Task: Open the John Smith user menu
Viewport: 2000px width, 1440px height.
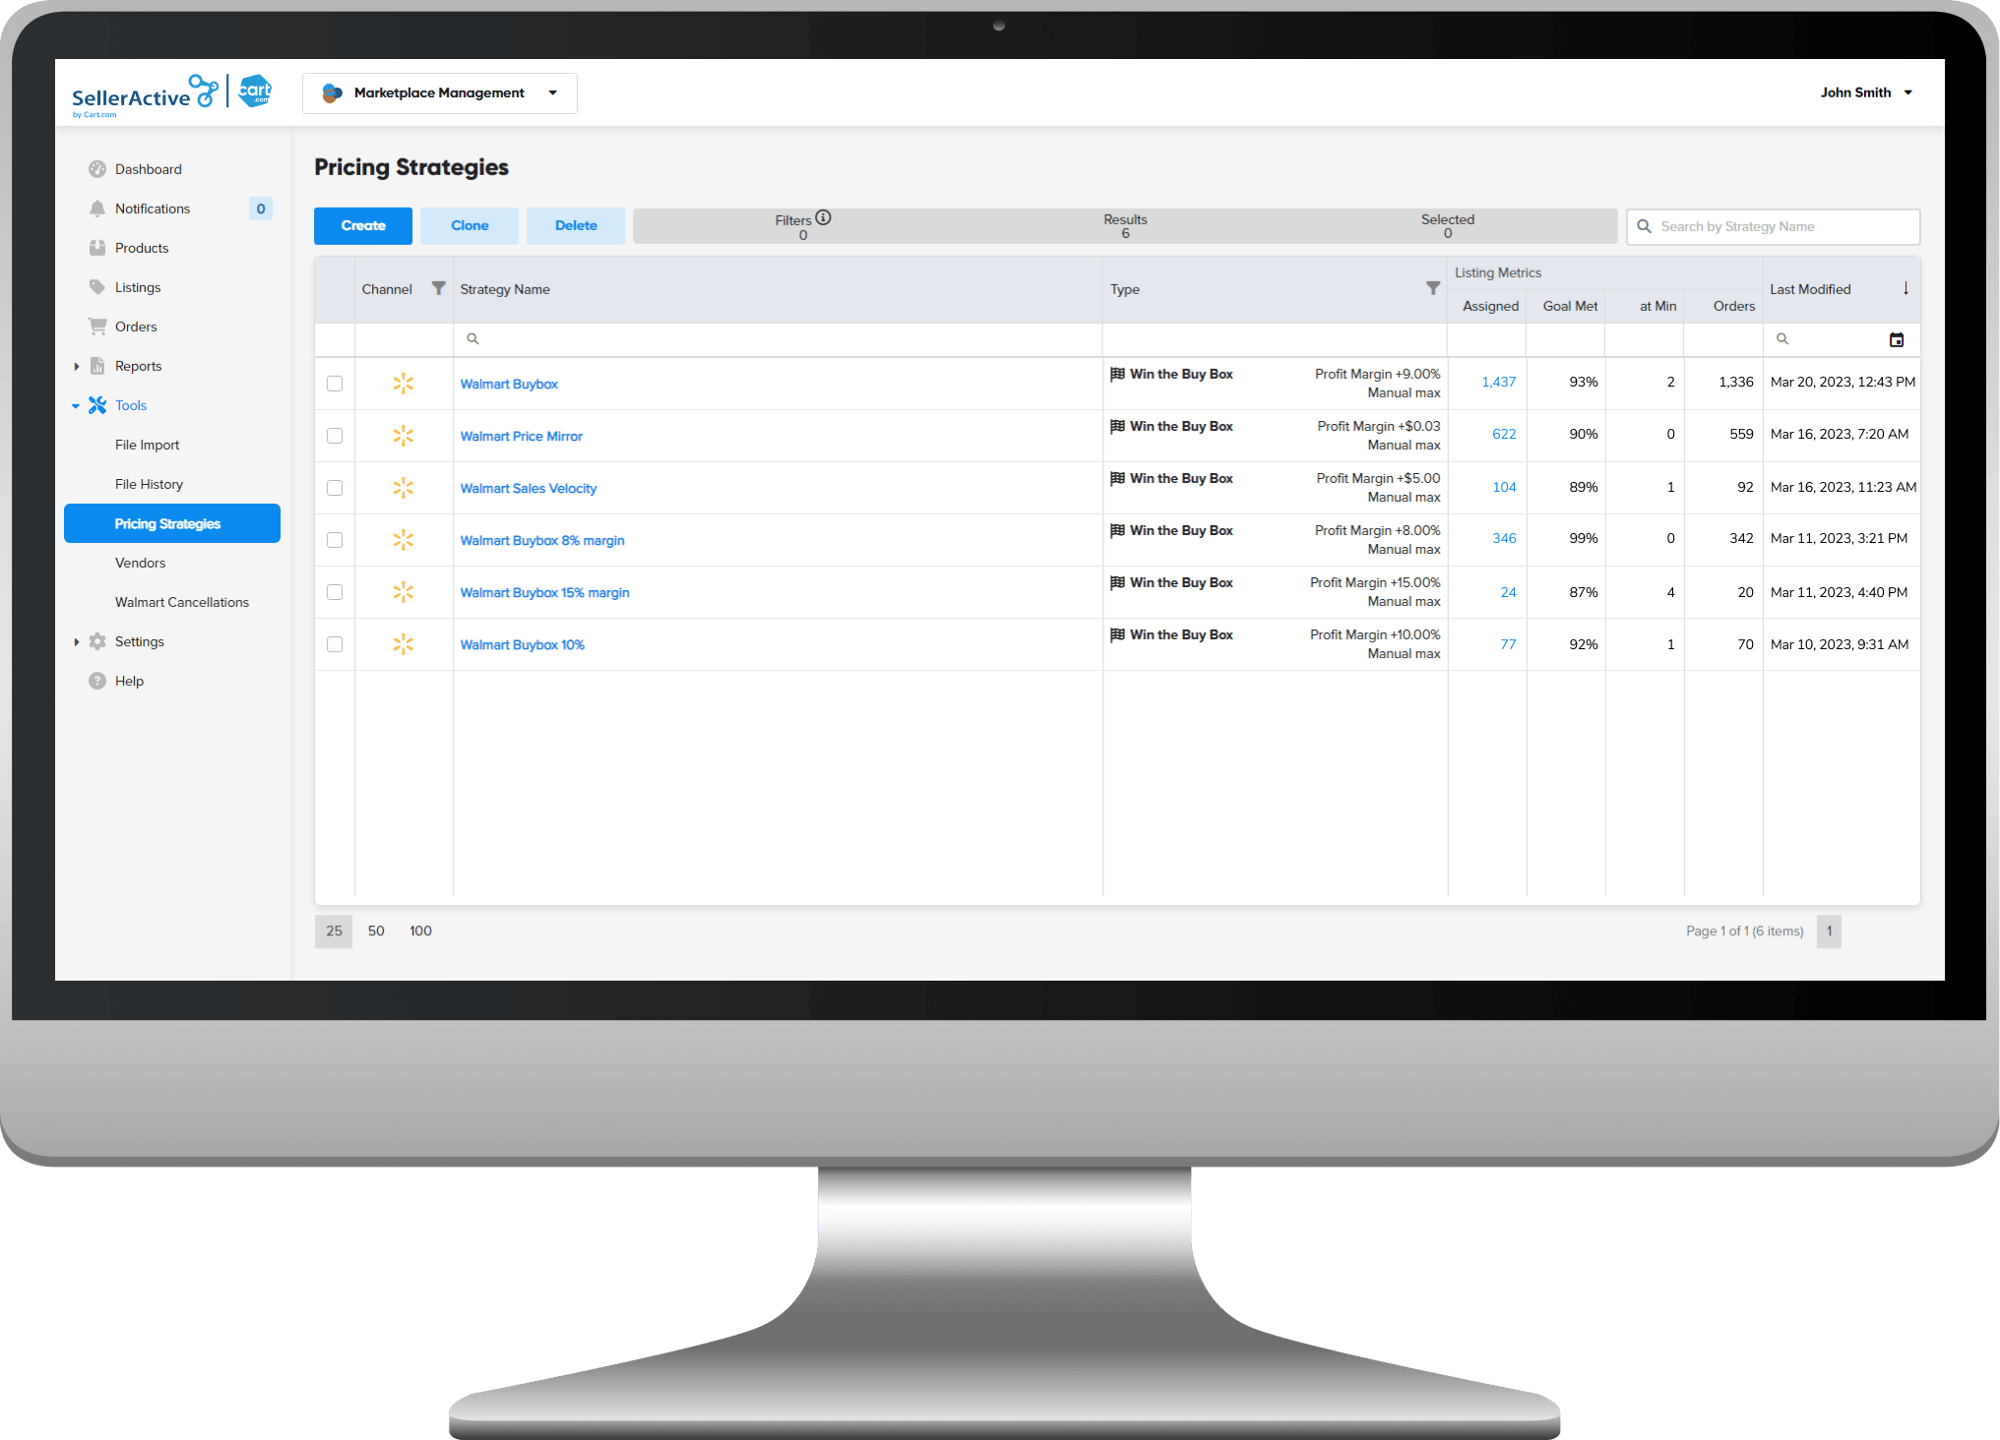Action: [x=1866, y=92]
